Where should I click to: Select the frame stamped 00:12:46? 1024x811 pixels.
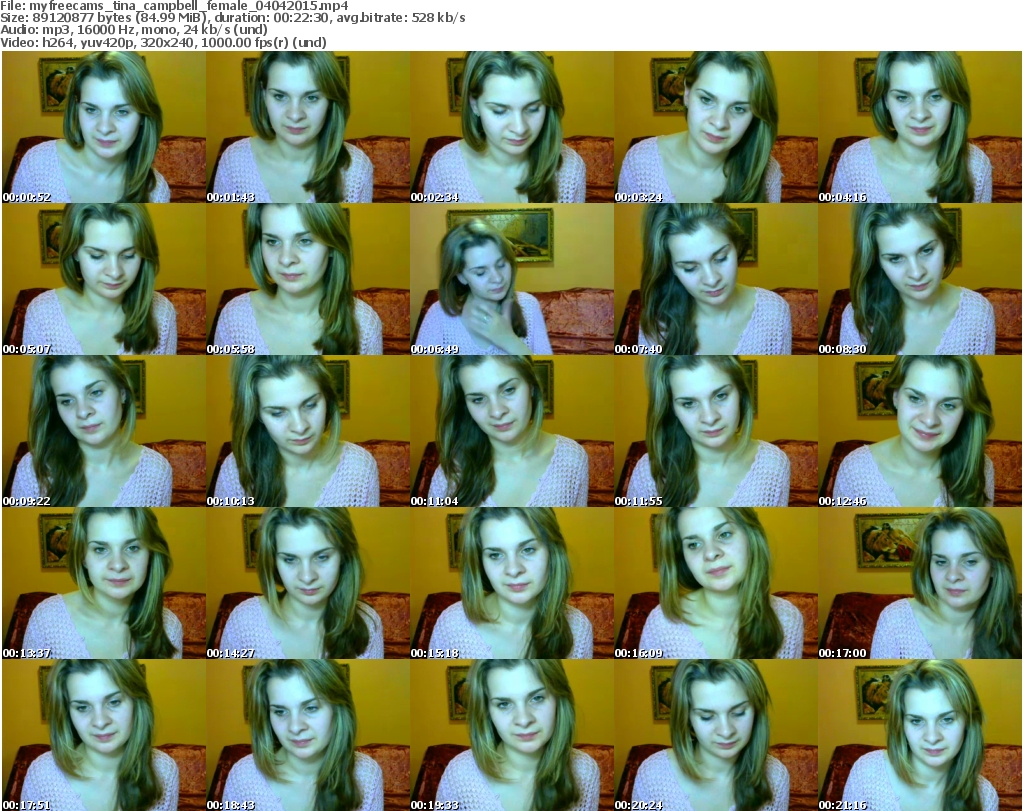(x=920, y=431)
